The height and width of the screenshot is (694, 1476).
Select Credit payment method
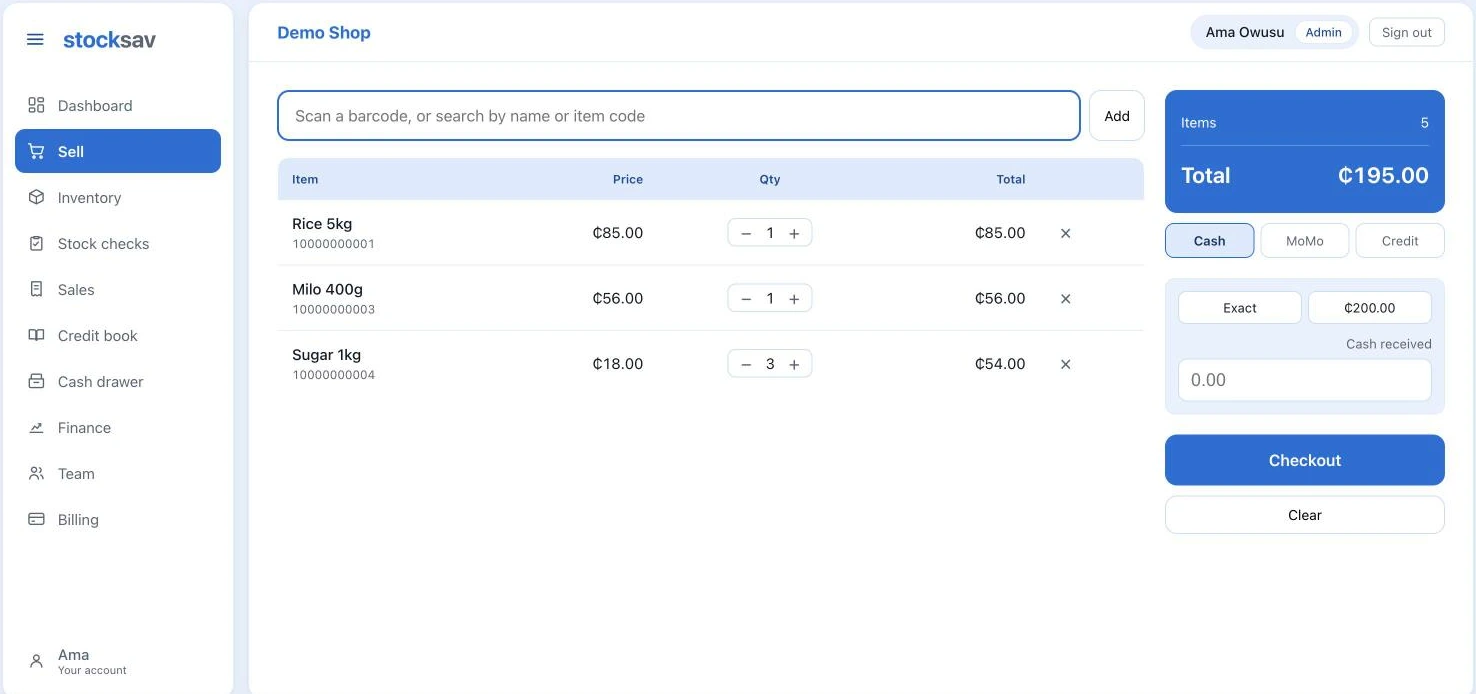[x=1400, y=240]
